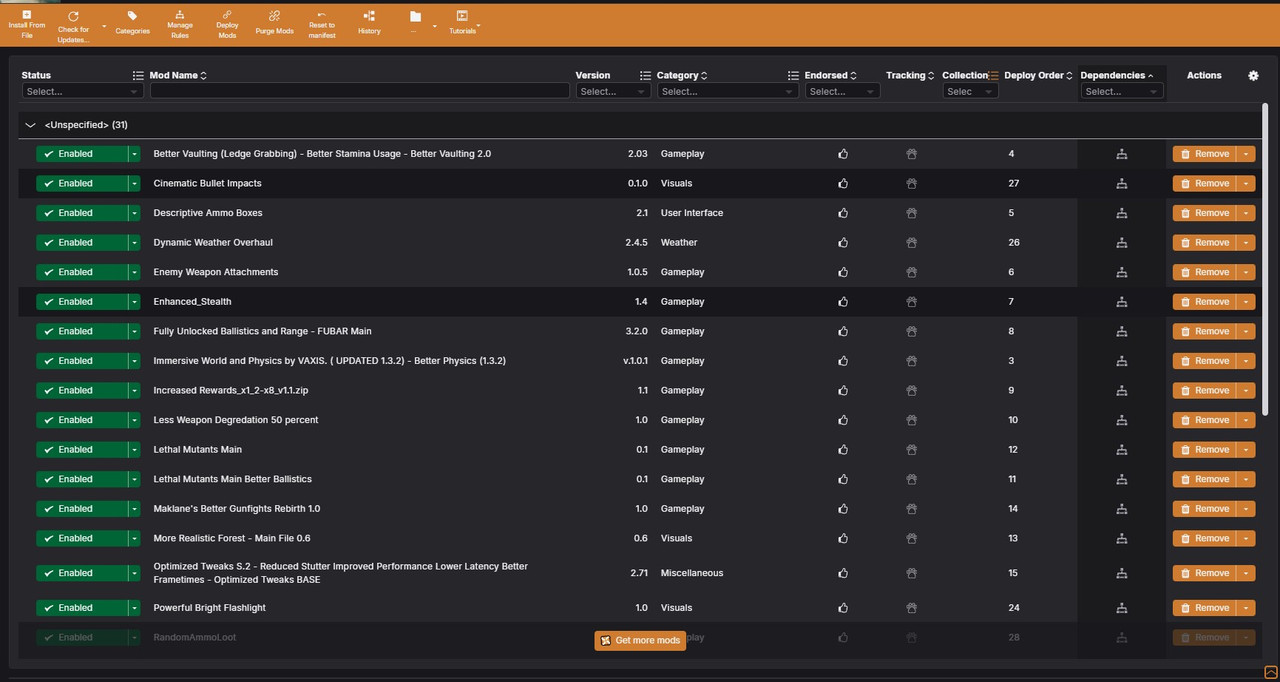
Task: Open dependencies icon for Powerful Bright Flashlight
Action: [1121, 608]
